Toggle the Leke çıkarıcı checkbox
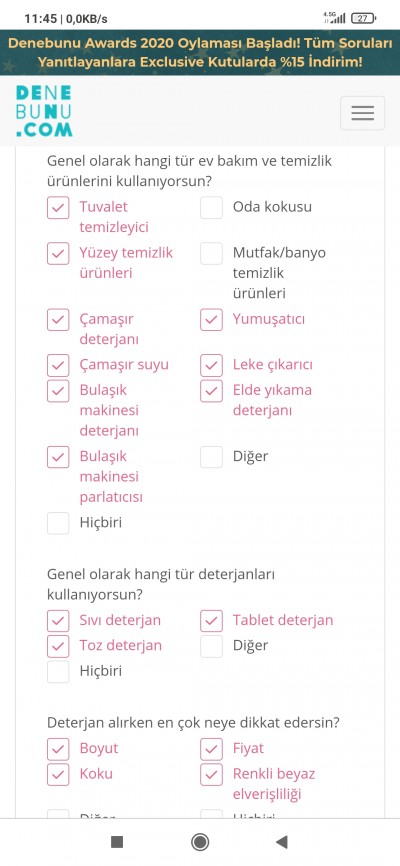 211,365
